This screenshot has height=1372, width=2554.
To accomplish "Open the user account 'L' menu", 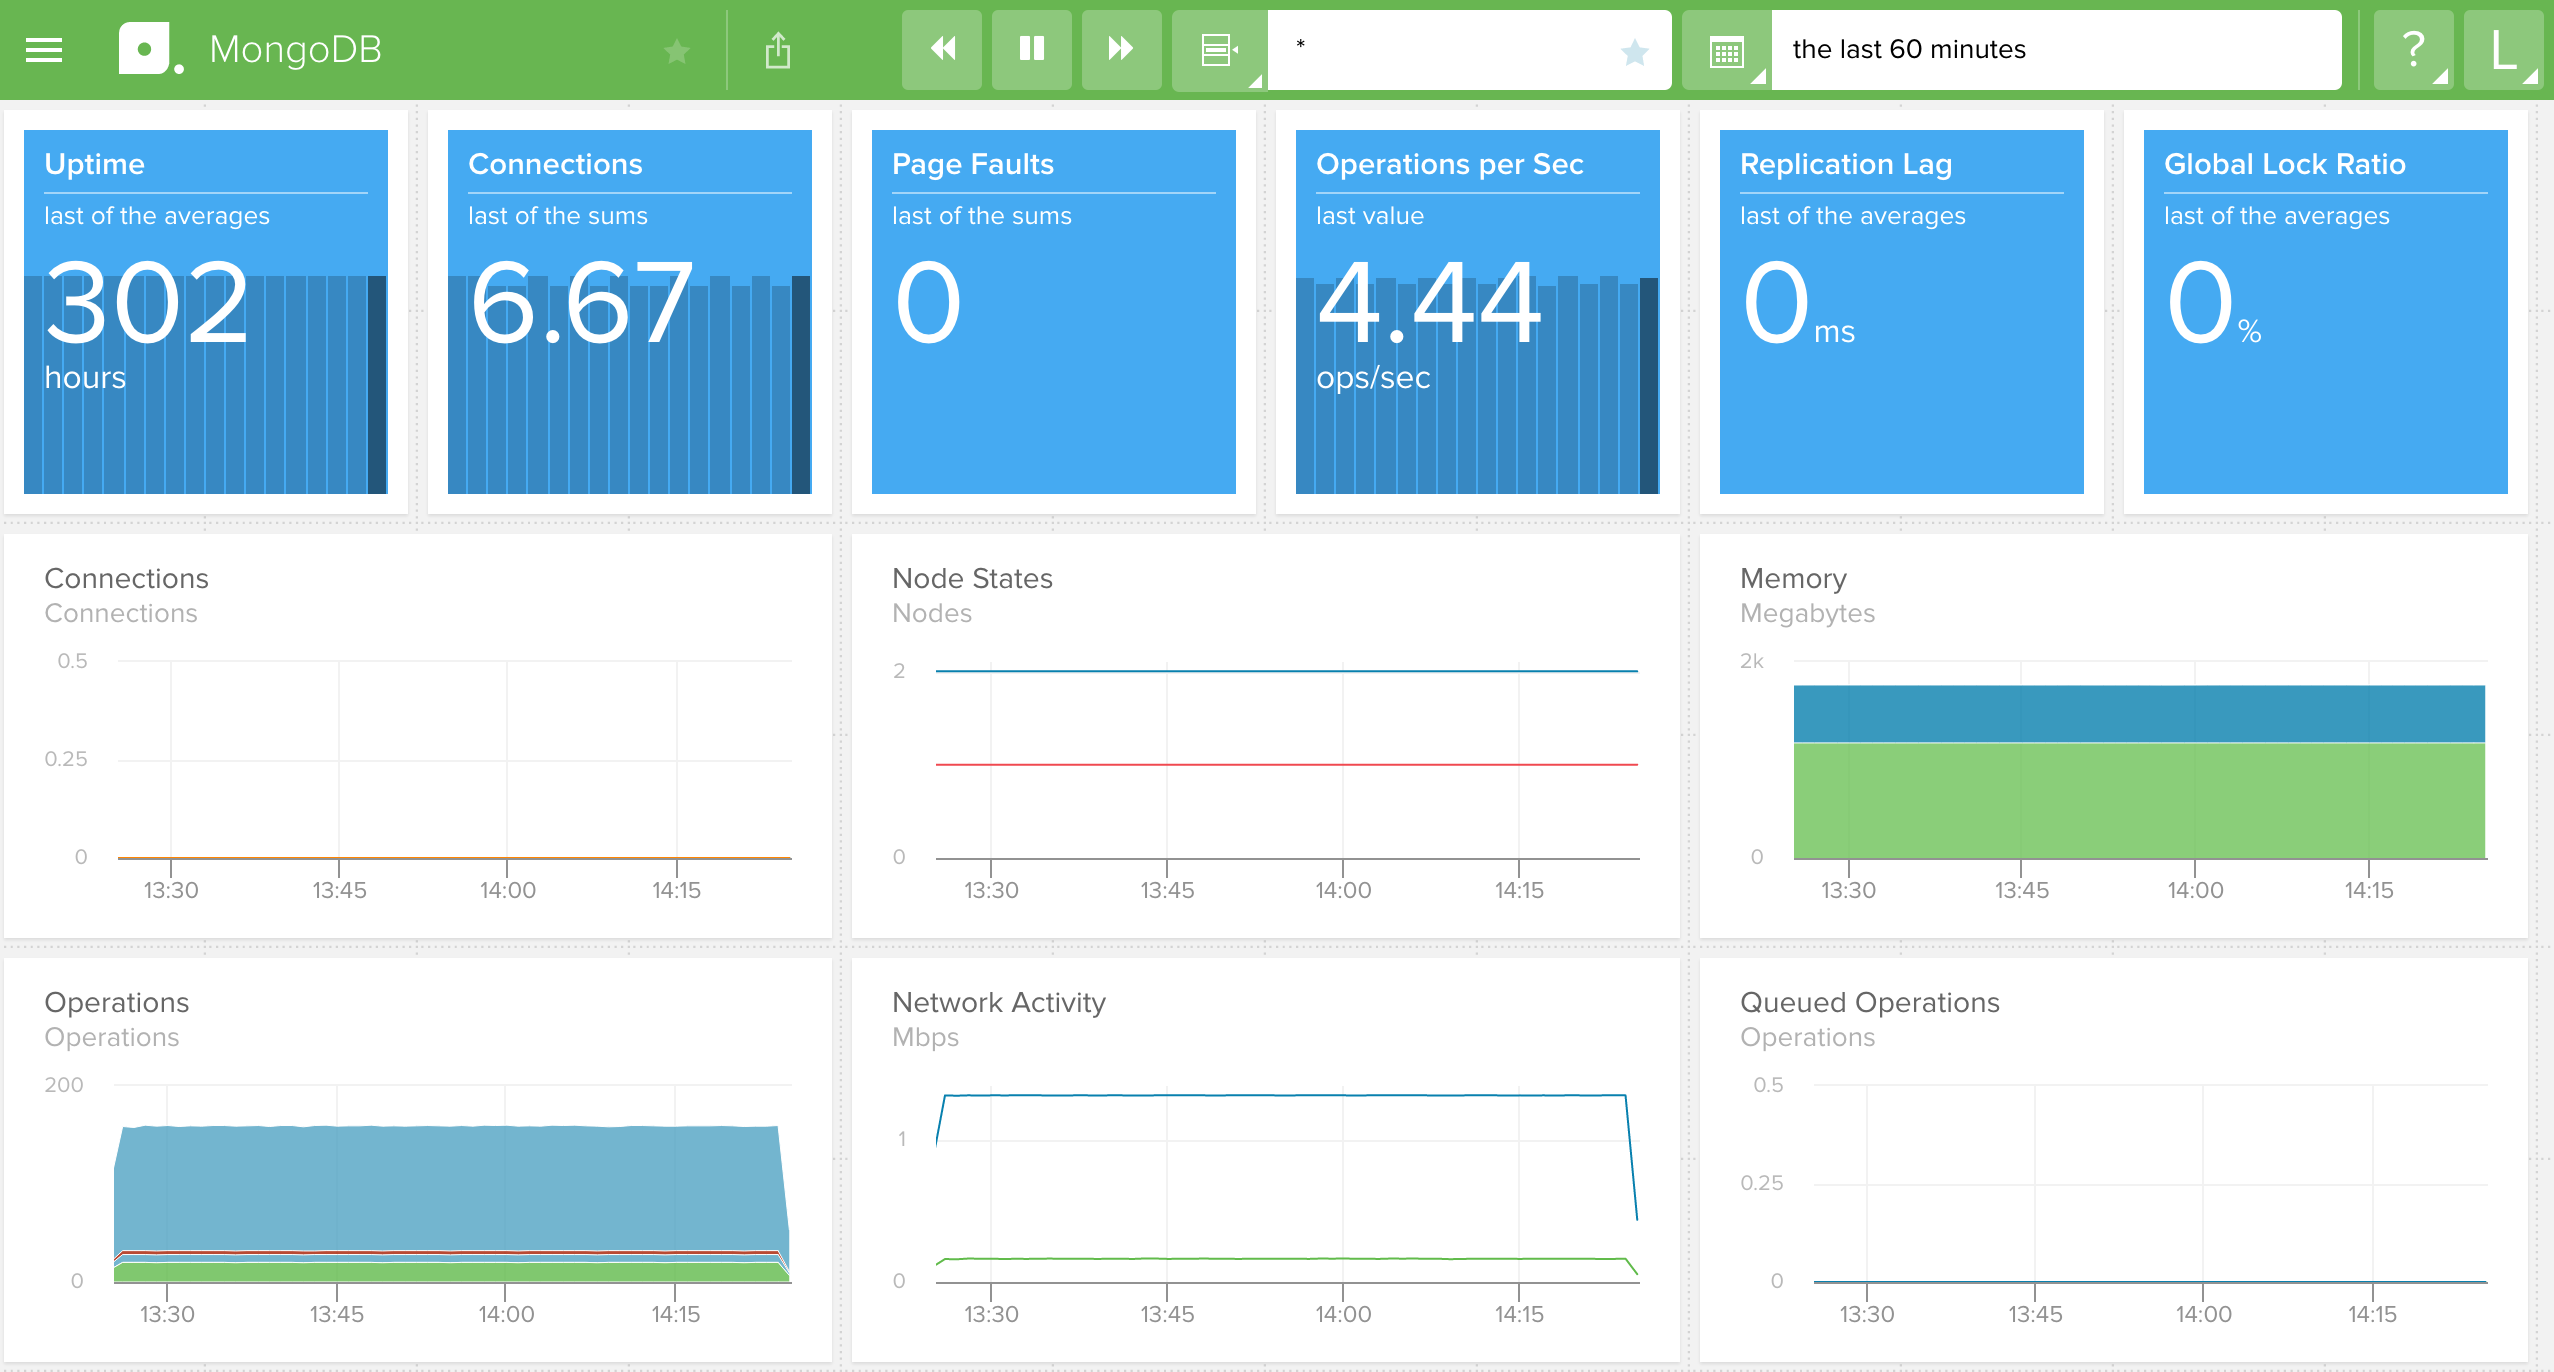I will [x=2503, y=50].
